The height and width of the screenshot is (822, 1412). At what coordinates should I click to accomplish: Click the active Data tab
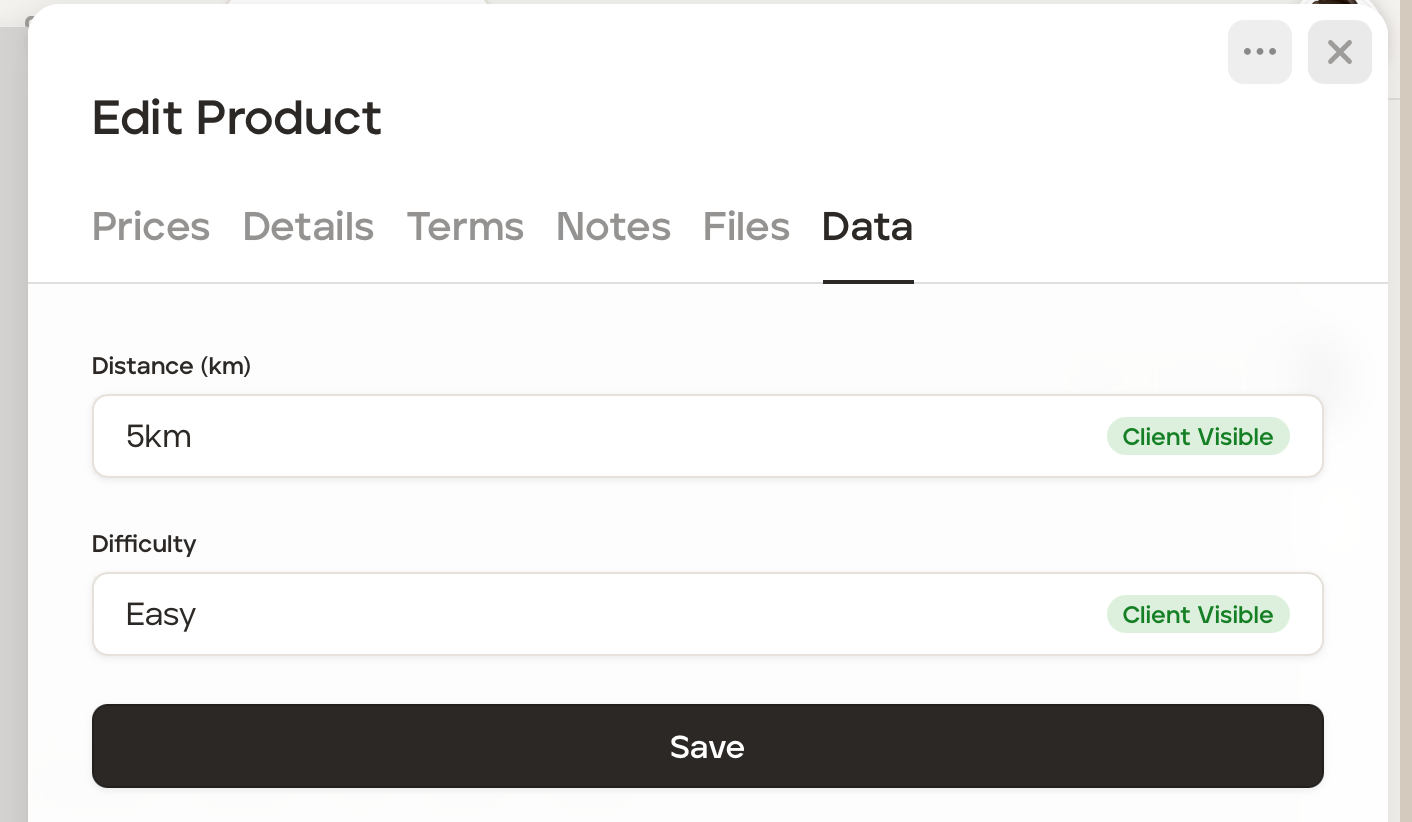point(867,227)
